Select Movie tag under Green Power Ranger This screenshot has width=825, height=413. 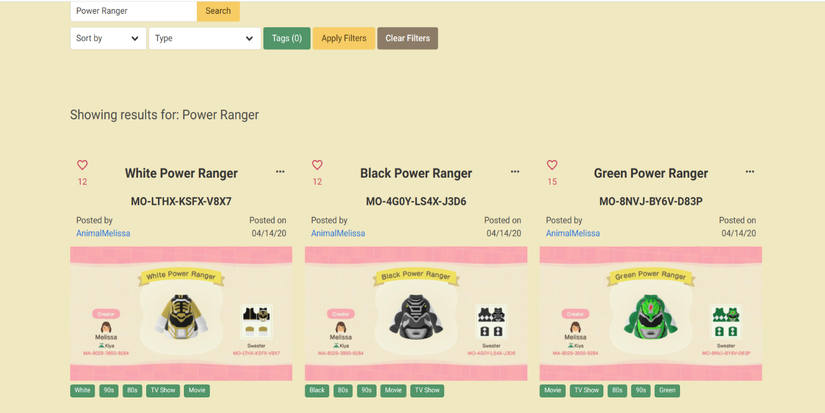552,390
